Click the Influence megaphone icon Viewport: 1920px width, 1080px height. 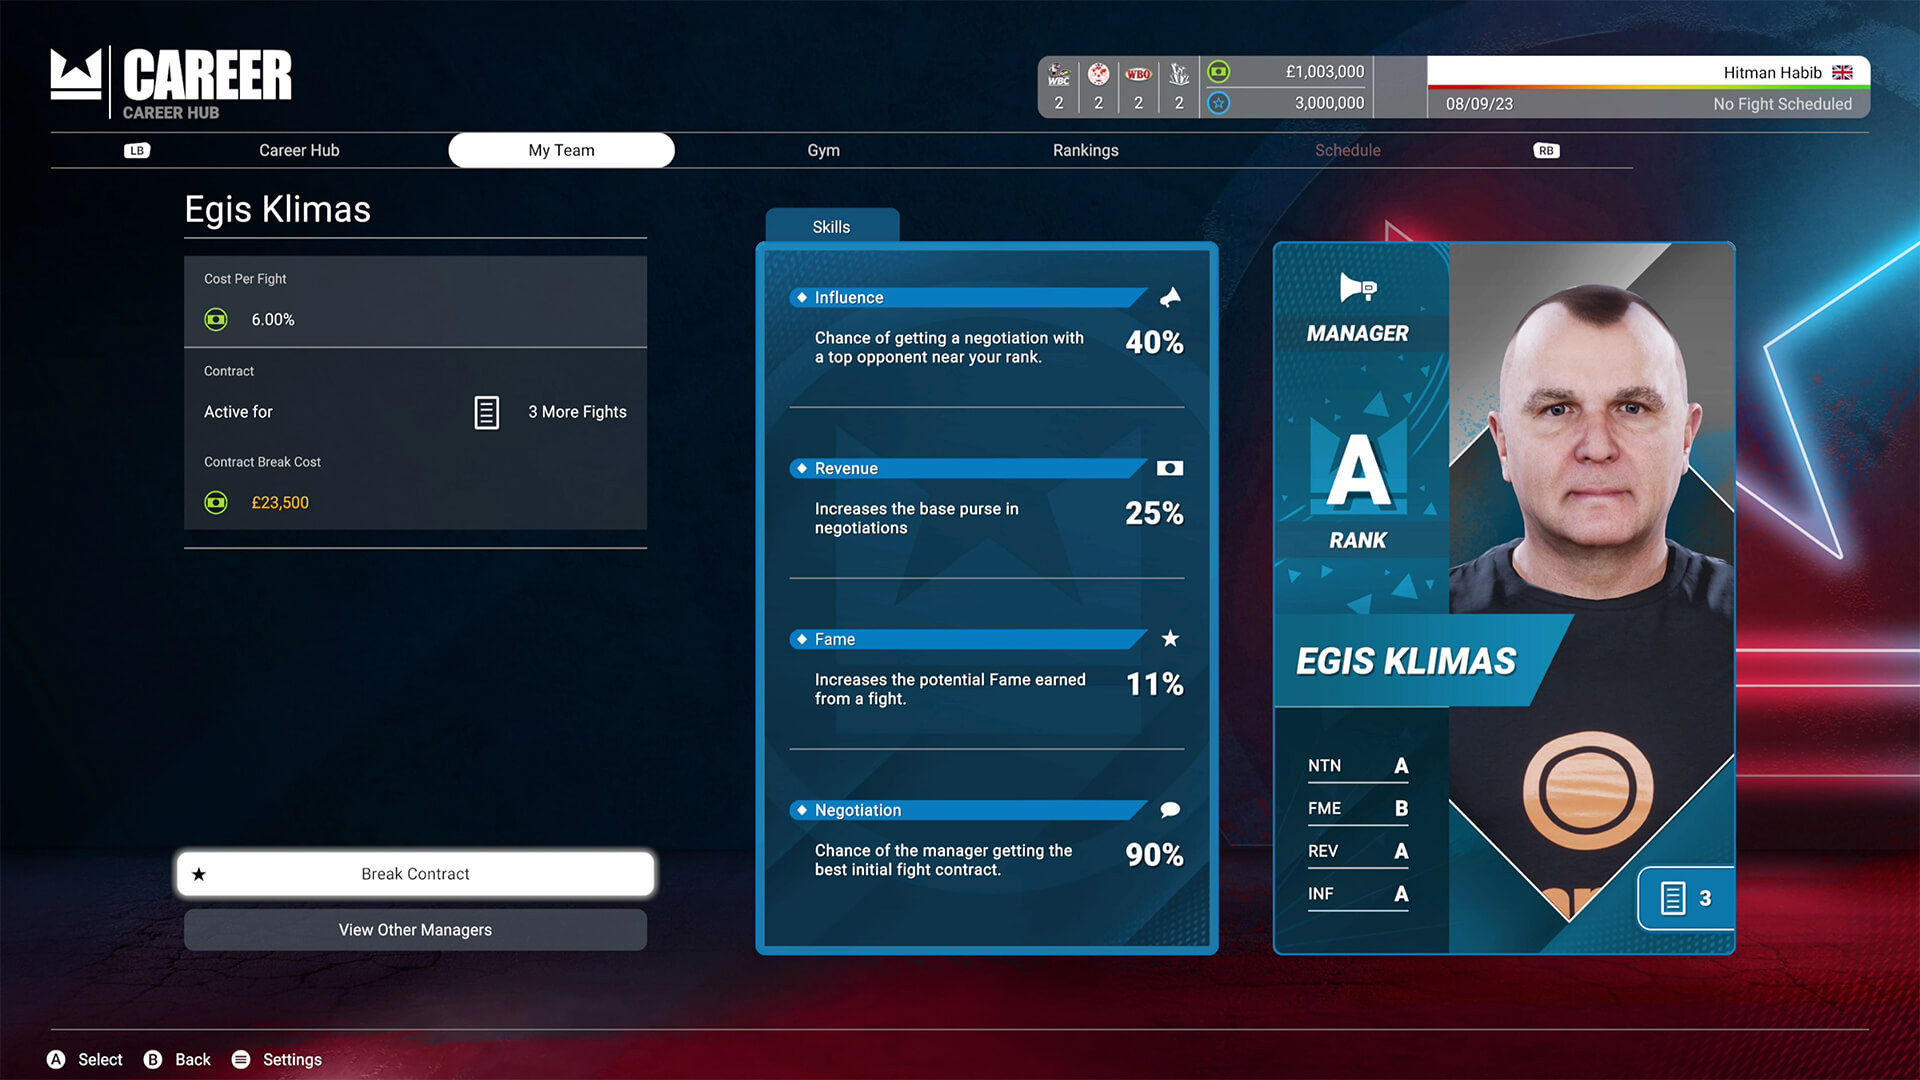click(x=1167, y=297)
